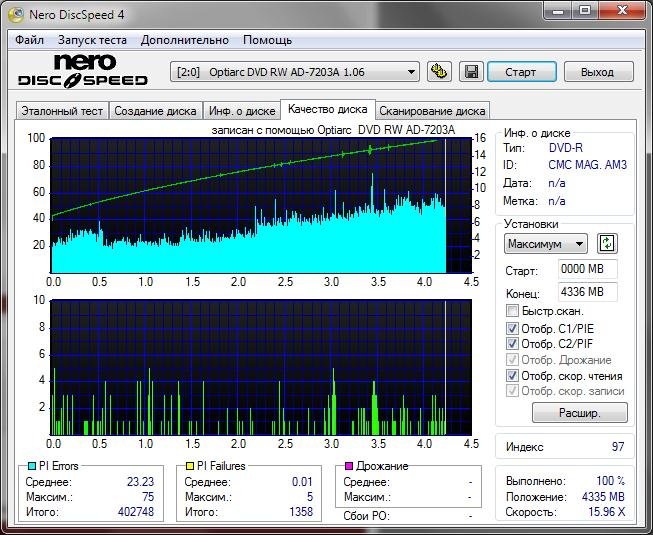The image size is (653, 535).
Task: Click the disabled Отобр. Дрожание checkbox
Action: (x=512, y=360)
